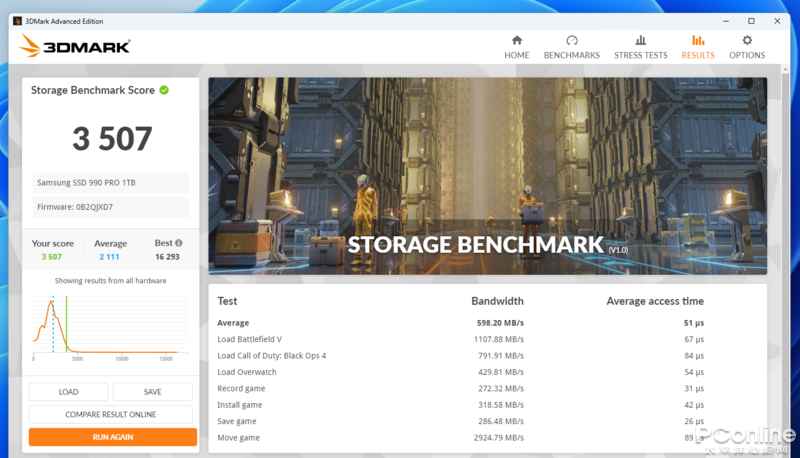Click Load Call of Duty: Black Ops 4 row
The width and height of the screenshot is (800, 458).
[x=461, y=355]
